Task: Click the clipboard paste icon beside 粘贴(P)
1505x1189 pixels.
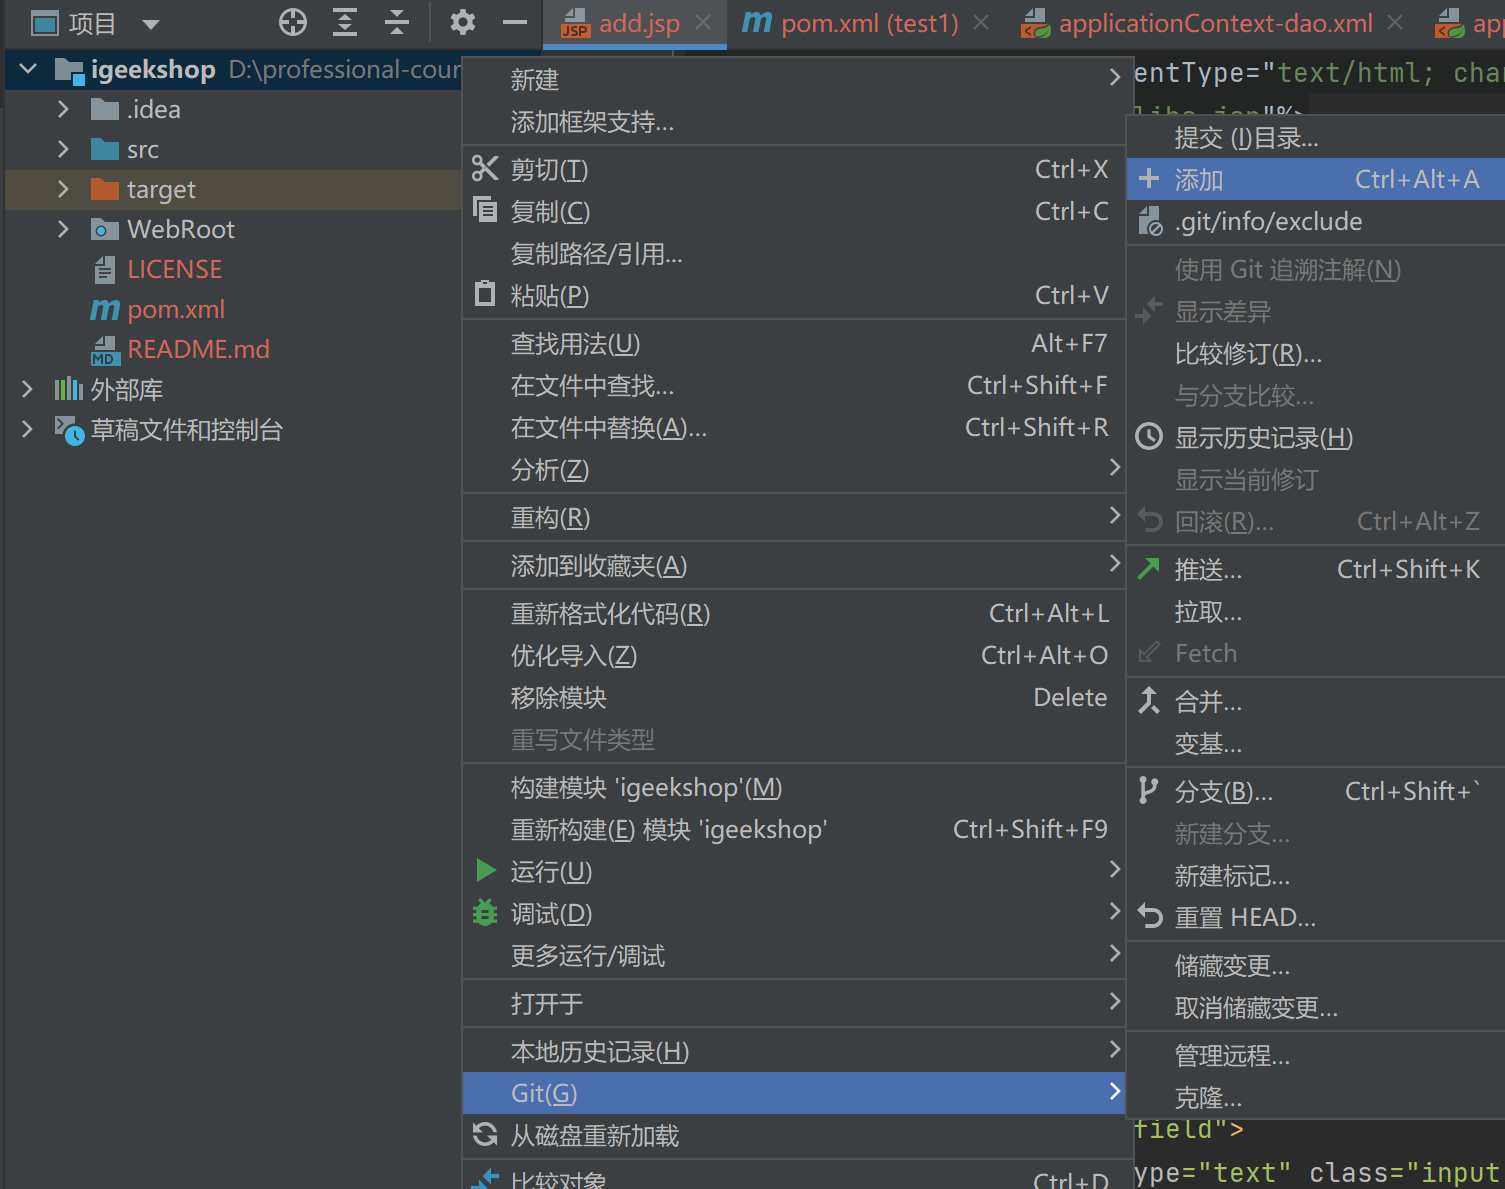Action: point(485,293)
